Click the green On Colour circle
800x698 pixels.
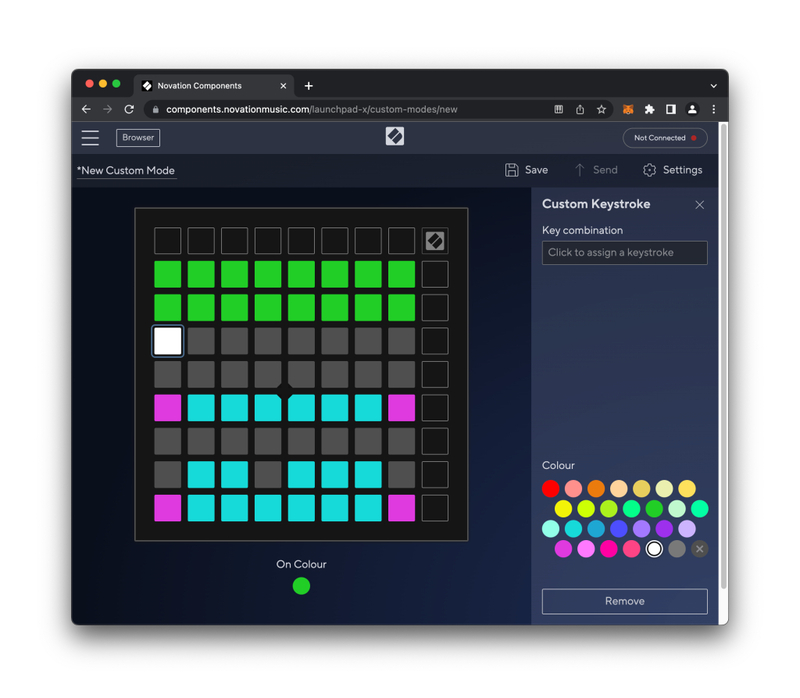click(x=301, y=586)
